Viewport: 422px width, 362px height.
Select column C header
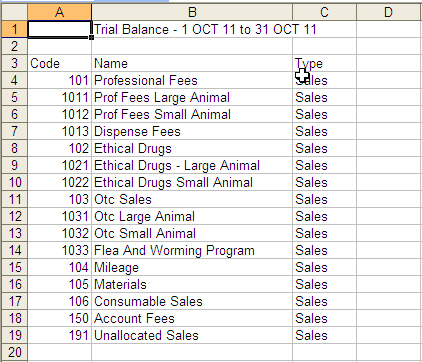[324, 12]
